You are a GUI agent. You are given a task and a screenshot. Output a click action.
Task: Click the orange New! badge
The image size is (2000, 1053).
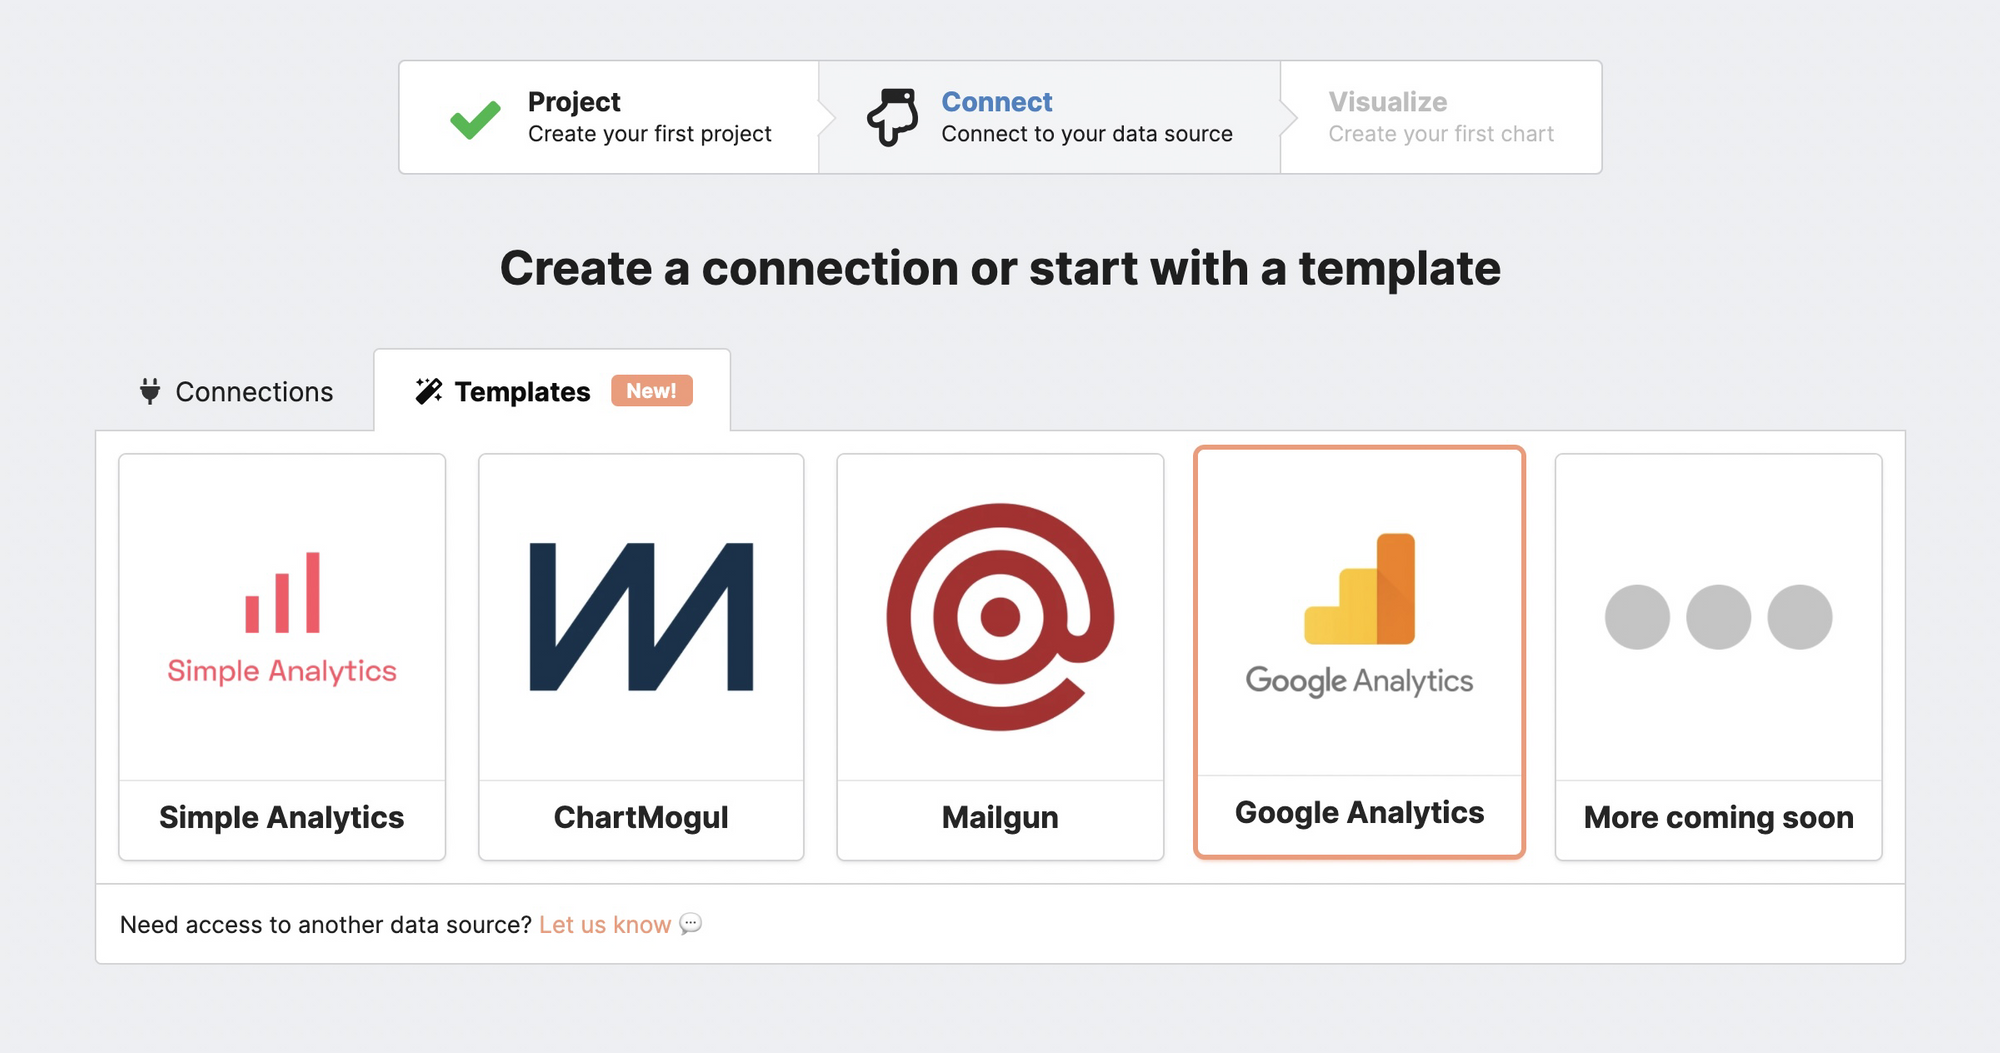click(x=652, y=391)
